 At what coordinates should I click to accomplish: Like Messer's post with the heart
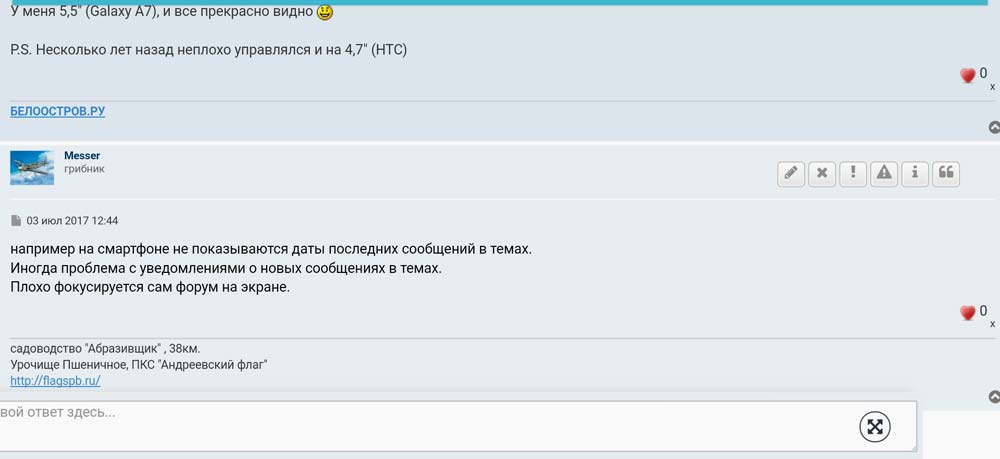[x=967, y=313]
